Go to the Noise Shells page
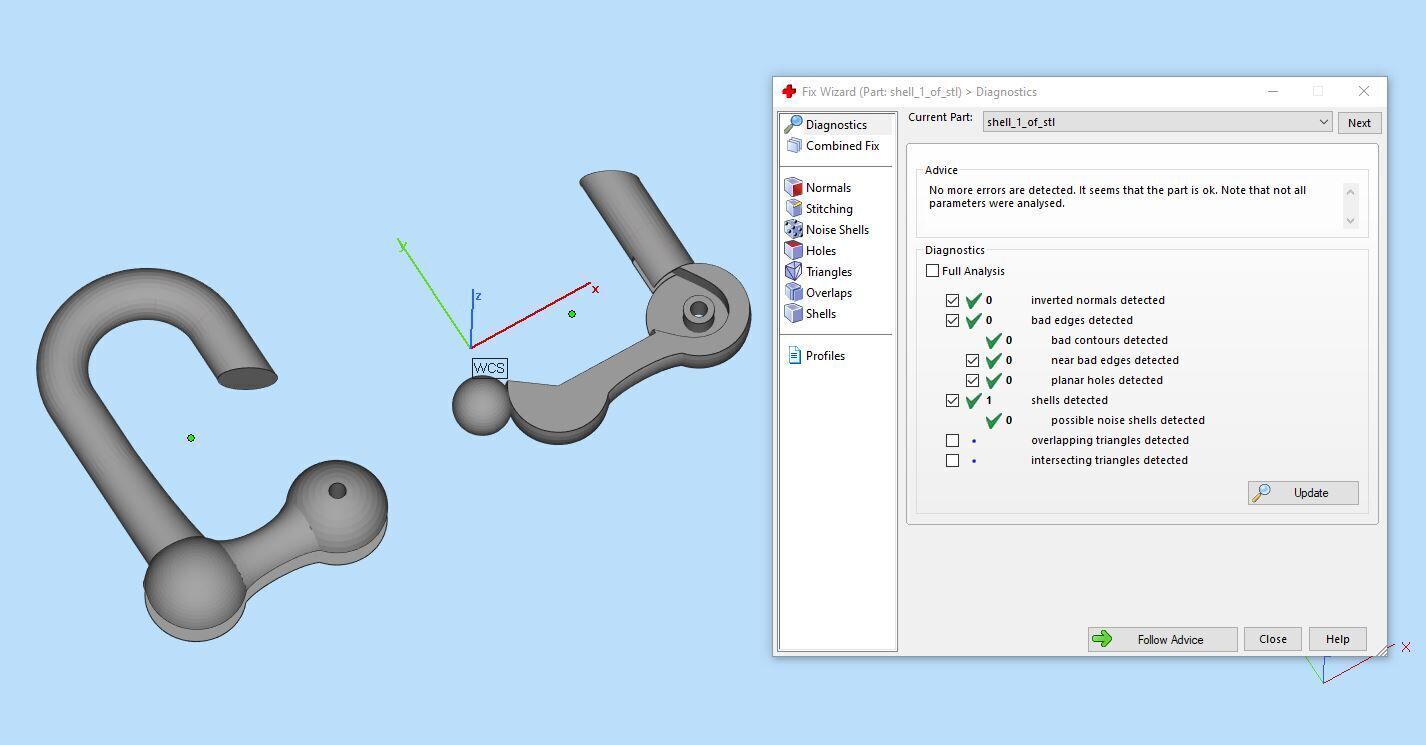Viewport: 1426px width, 745px height. click(837, 230)
